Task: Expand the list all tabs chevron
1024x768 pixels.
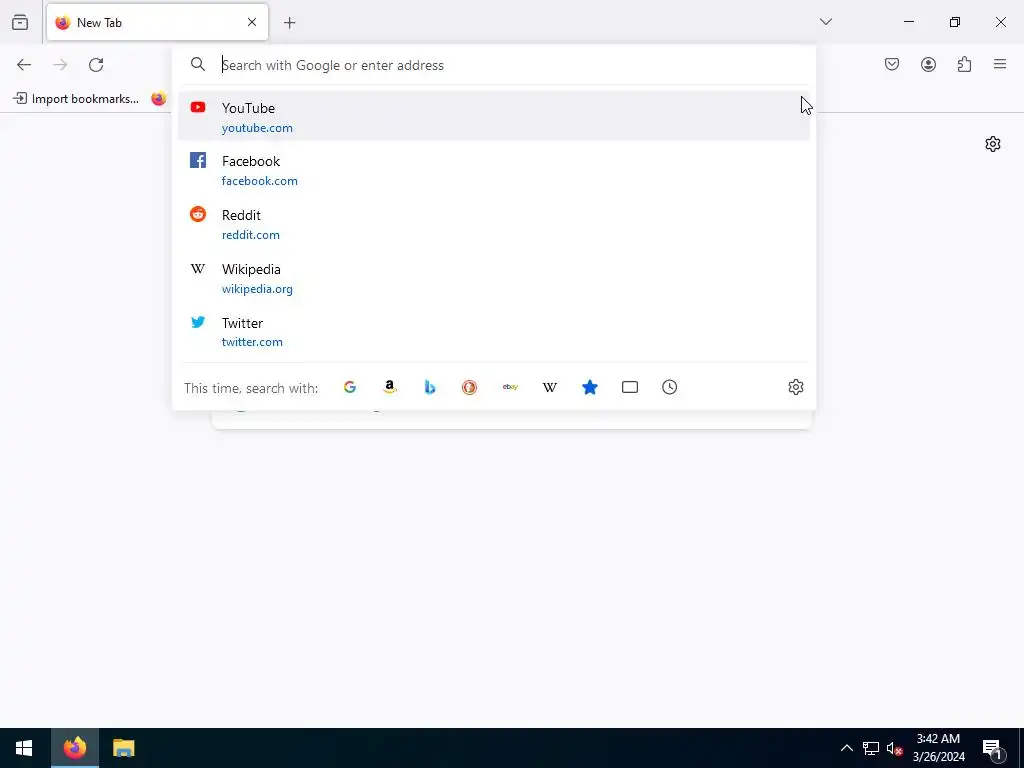Action: pyautogui.click(x=826, y=22)
